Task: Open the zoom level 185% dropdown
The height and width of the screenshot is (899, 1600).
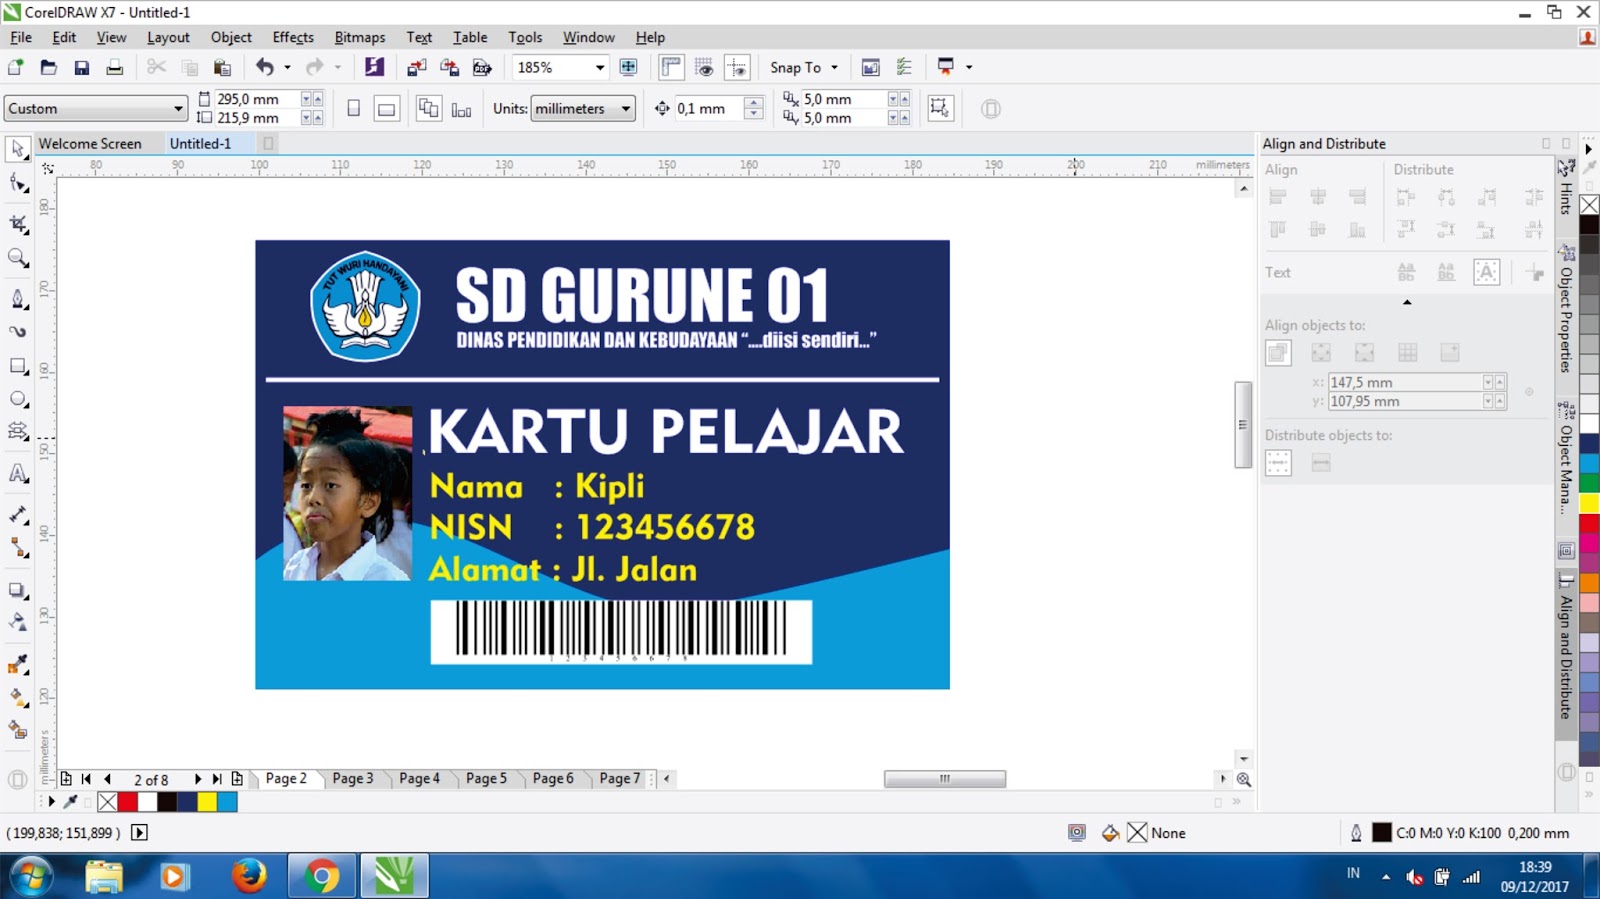Action: point(600,67)
